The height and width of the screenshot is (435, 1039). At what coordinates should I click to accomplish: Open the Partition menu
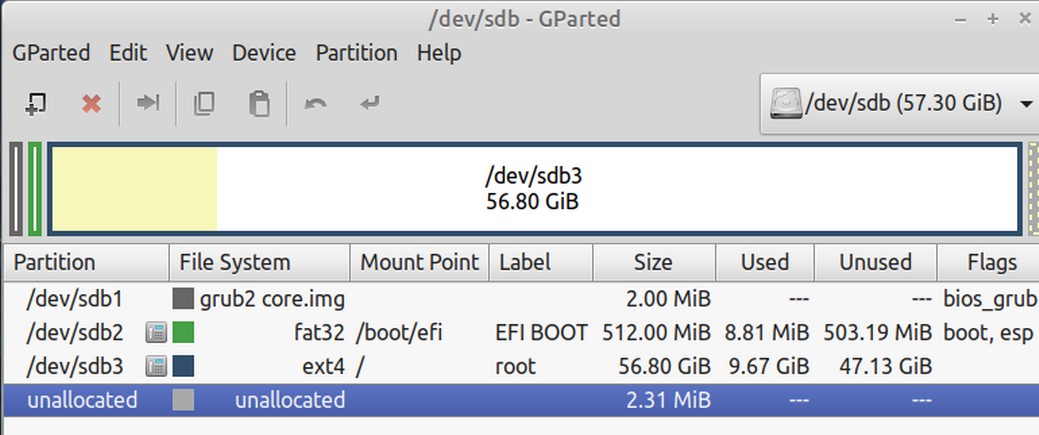point(356,53)
